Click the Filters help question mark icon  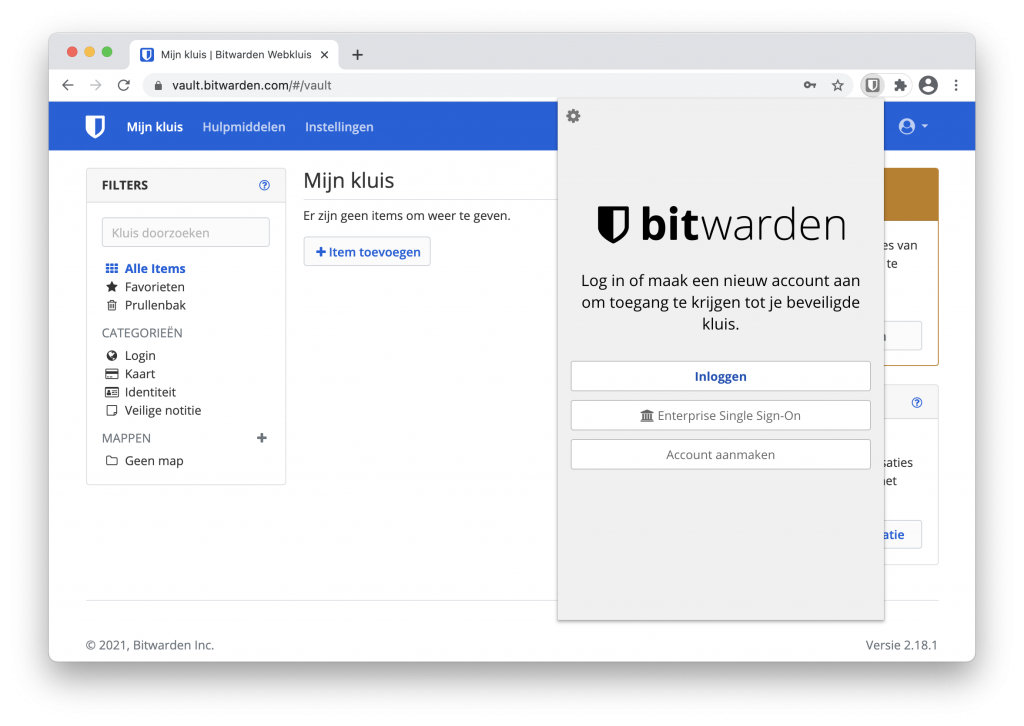(x=264, y=185)
